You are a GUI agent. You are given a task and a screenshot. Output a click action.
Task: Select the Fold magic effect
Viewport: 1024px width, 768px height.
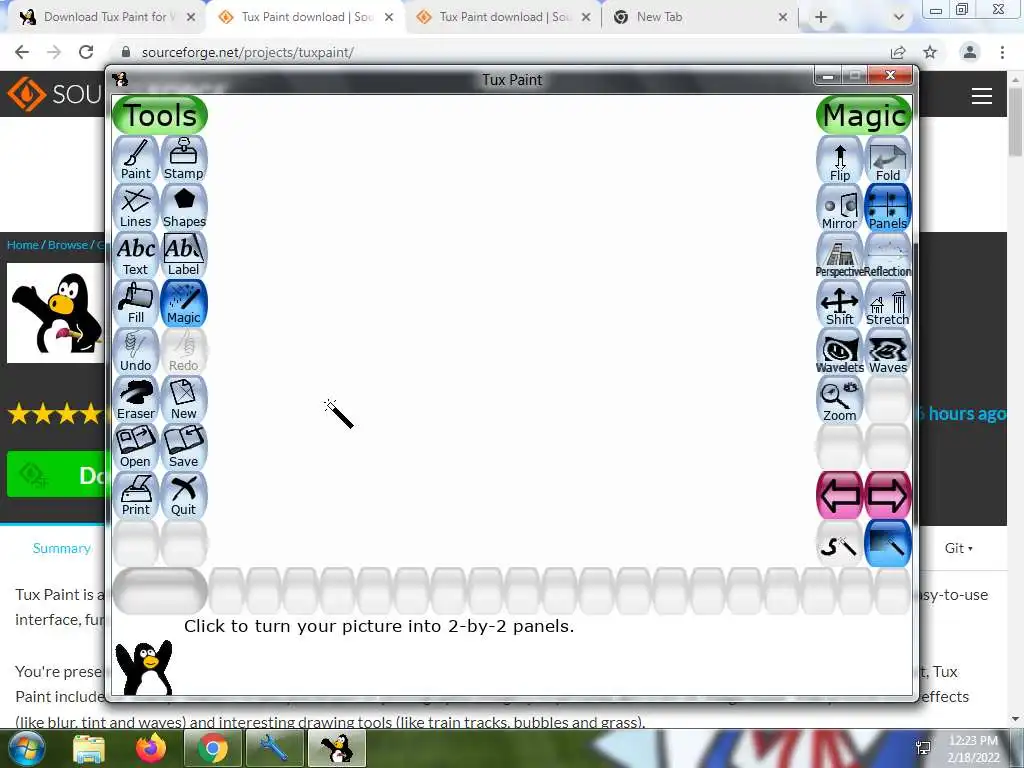[x=888, y=161]
